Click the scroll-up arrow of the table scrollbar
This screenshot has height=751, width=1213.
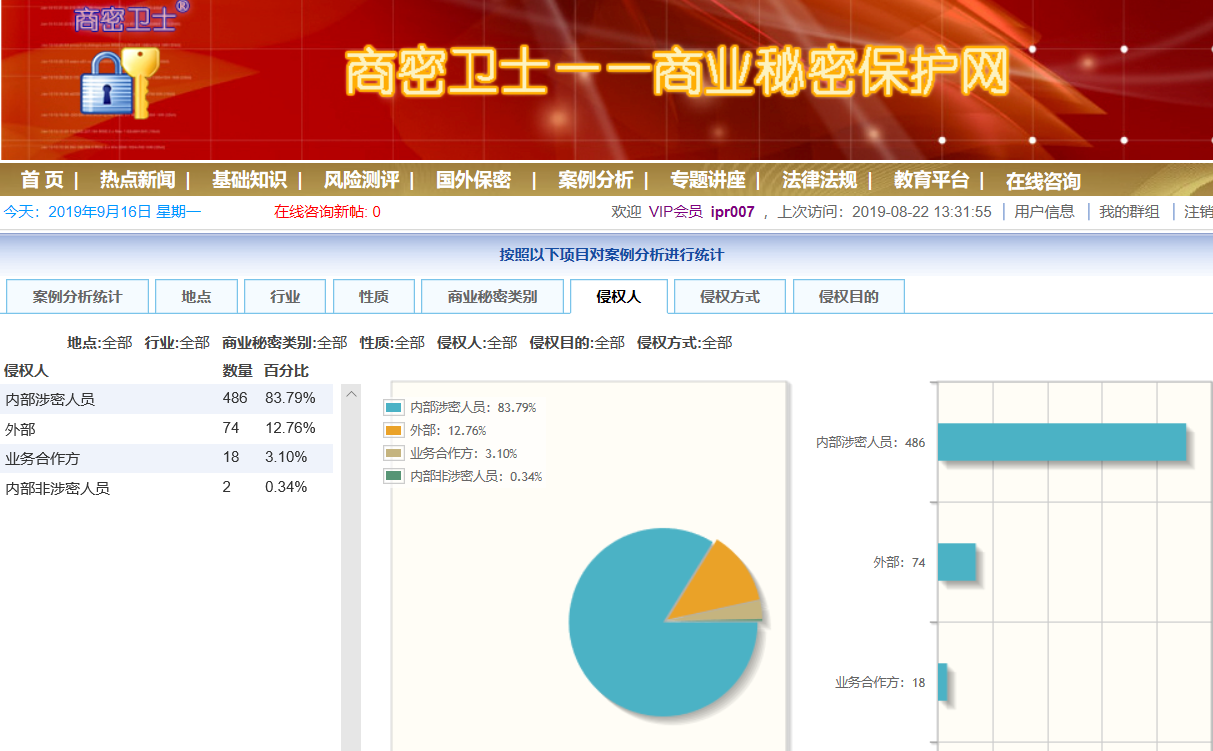tap(351, 395)
